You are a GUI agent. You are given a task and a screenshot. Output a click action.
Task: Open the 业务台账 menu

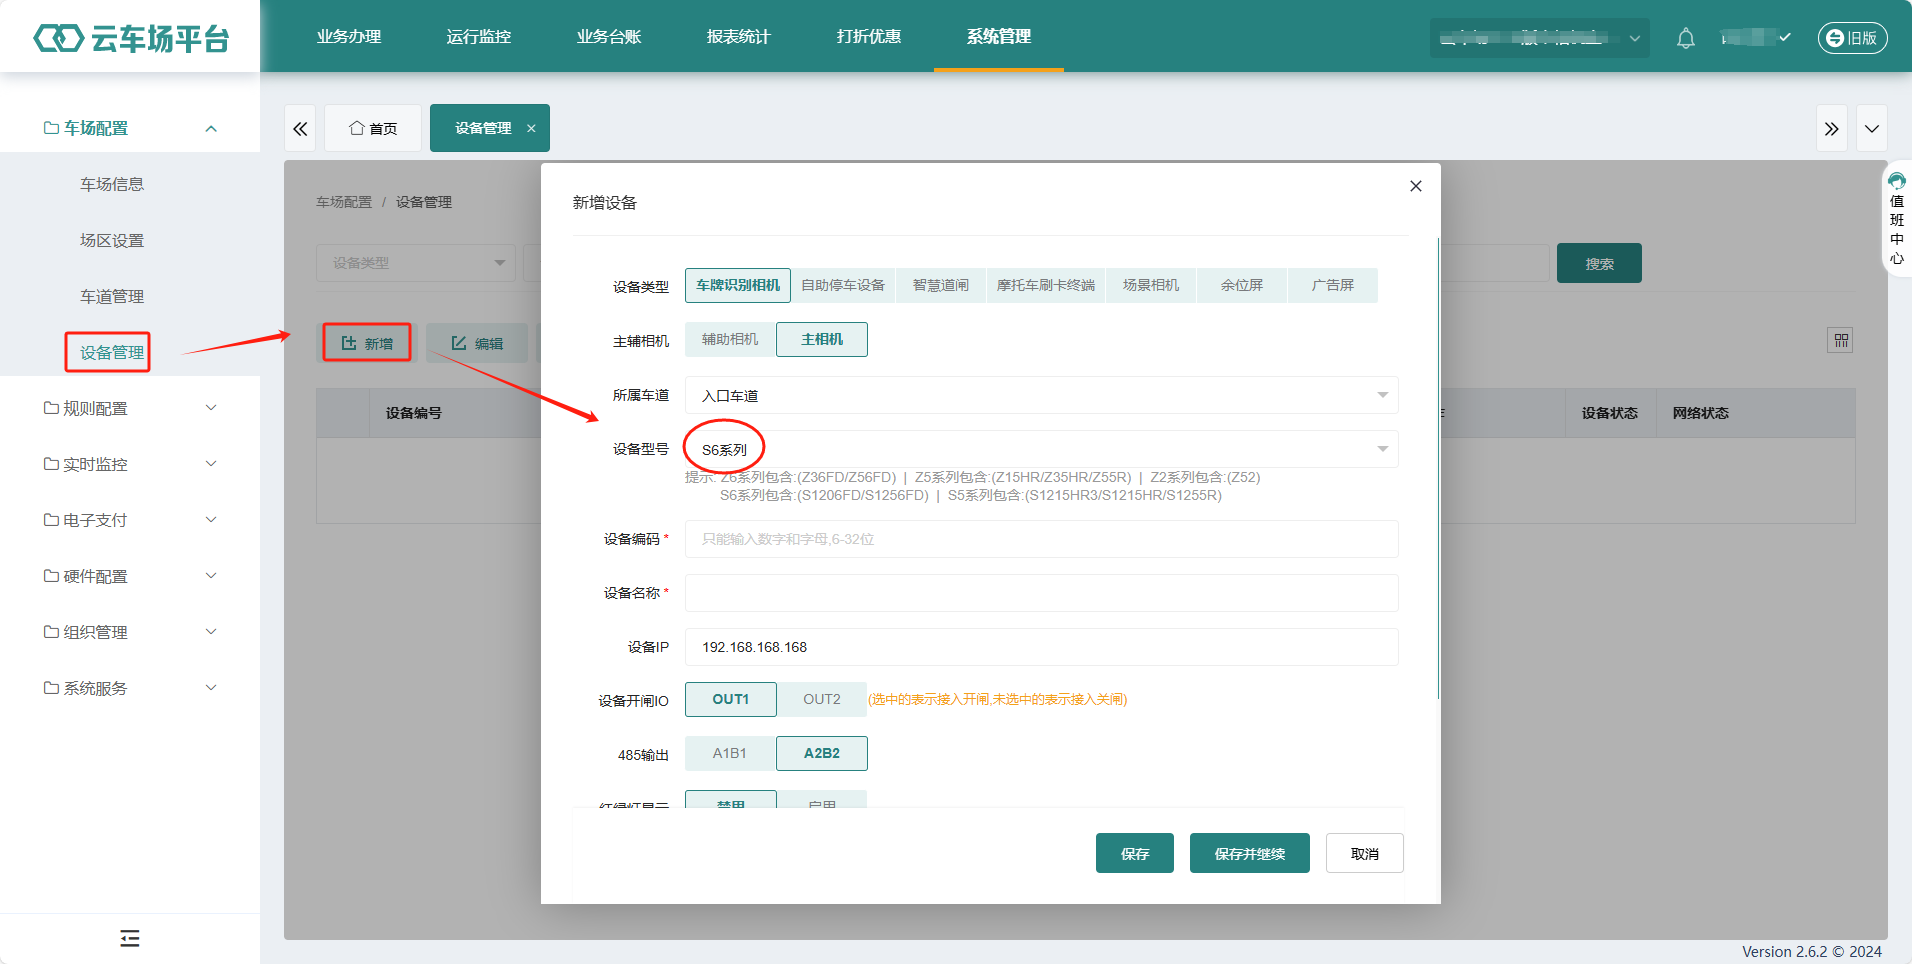[609, 36]
